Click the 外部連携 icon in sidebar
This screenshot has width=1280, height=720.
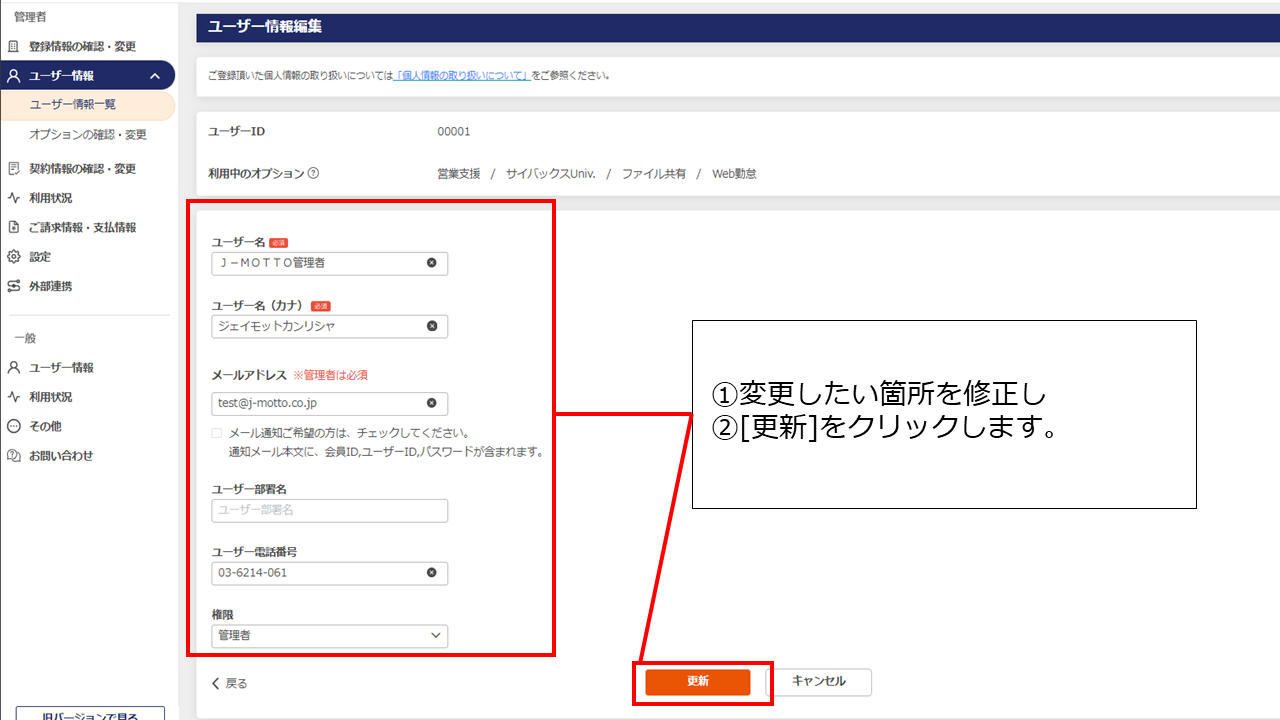pos(14,286)
